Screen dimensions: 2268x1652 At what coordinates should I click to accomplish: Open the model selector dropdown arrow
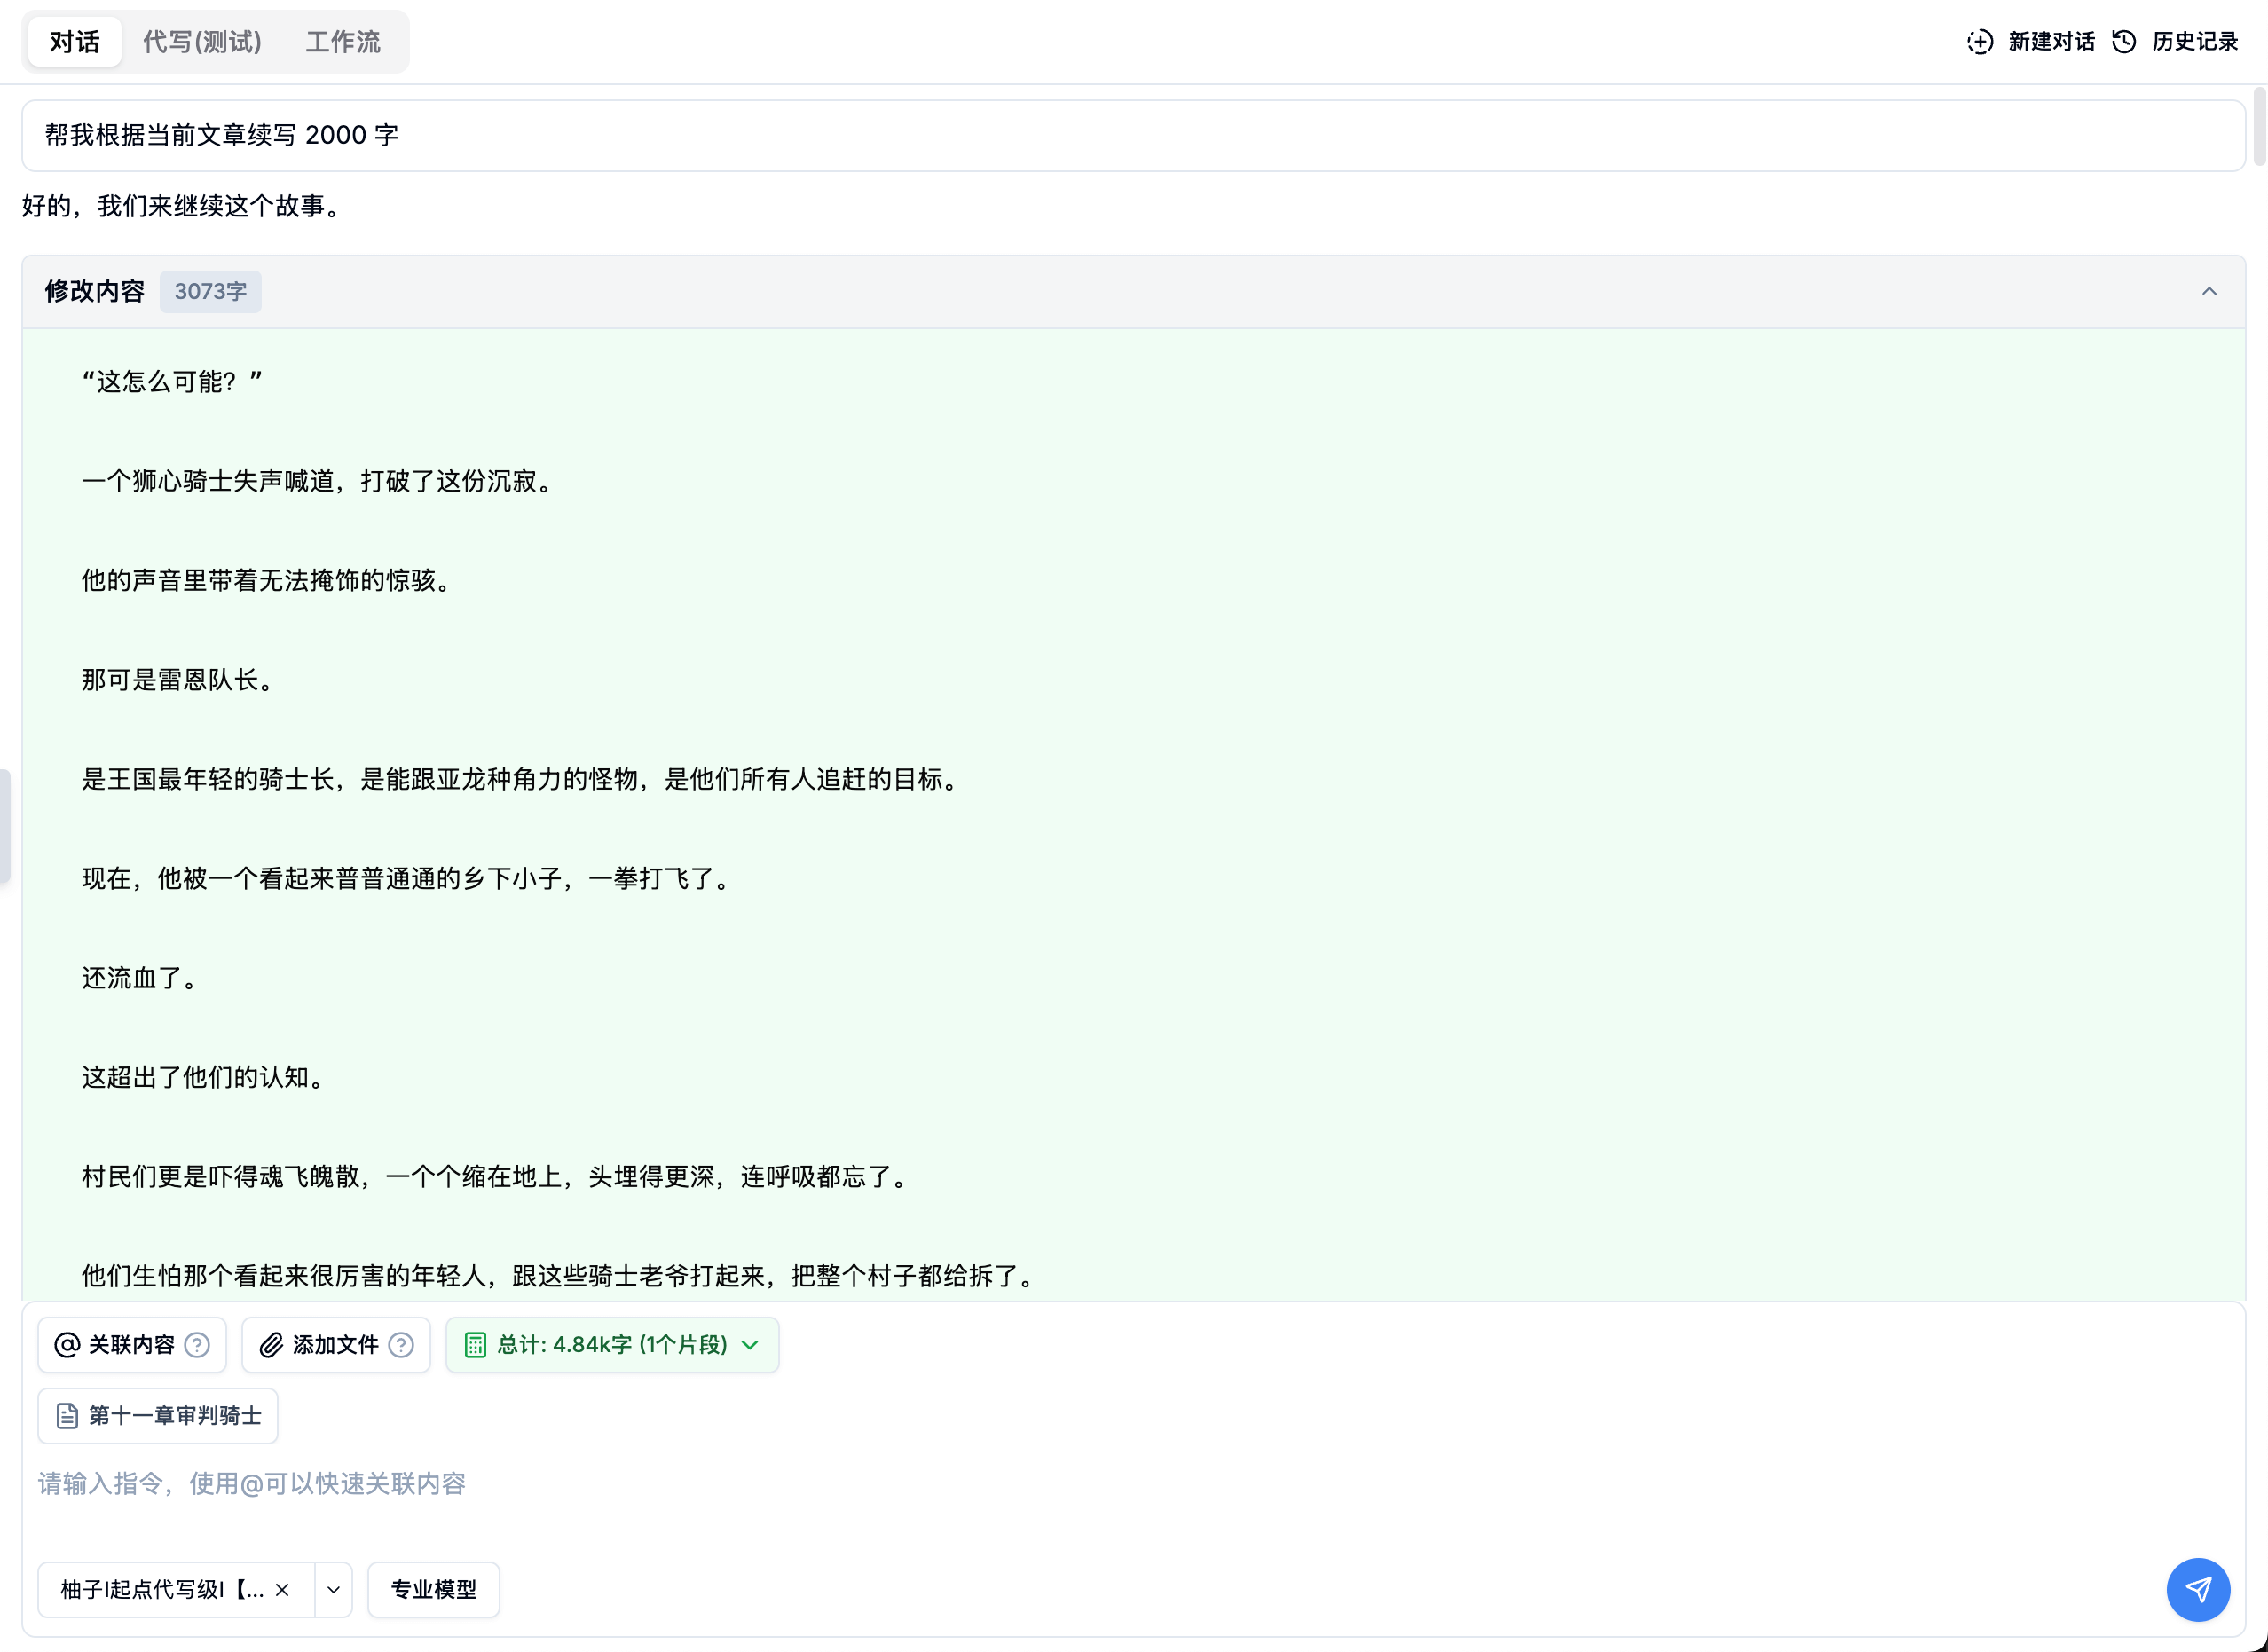333,1589
